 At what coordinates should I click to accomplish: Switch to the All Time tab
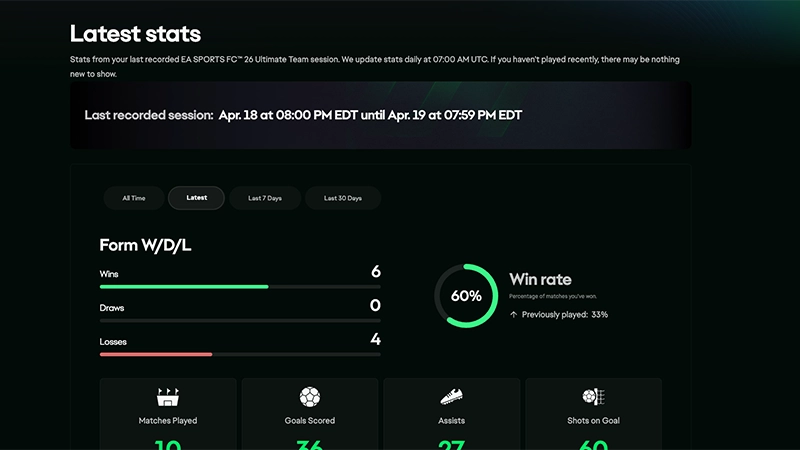(134, 198)
